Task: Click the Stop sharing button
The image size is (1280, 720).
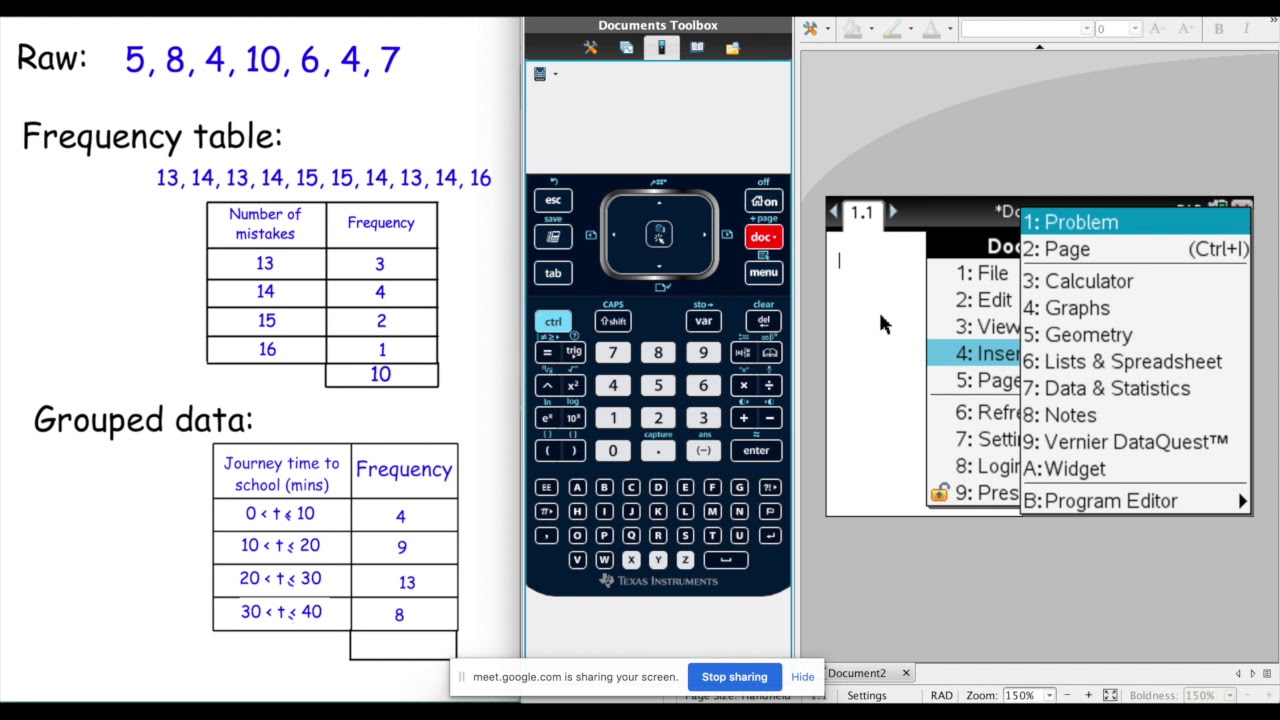Action: click(734, 677)
